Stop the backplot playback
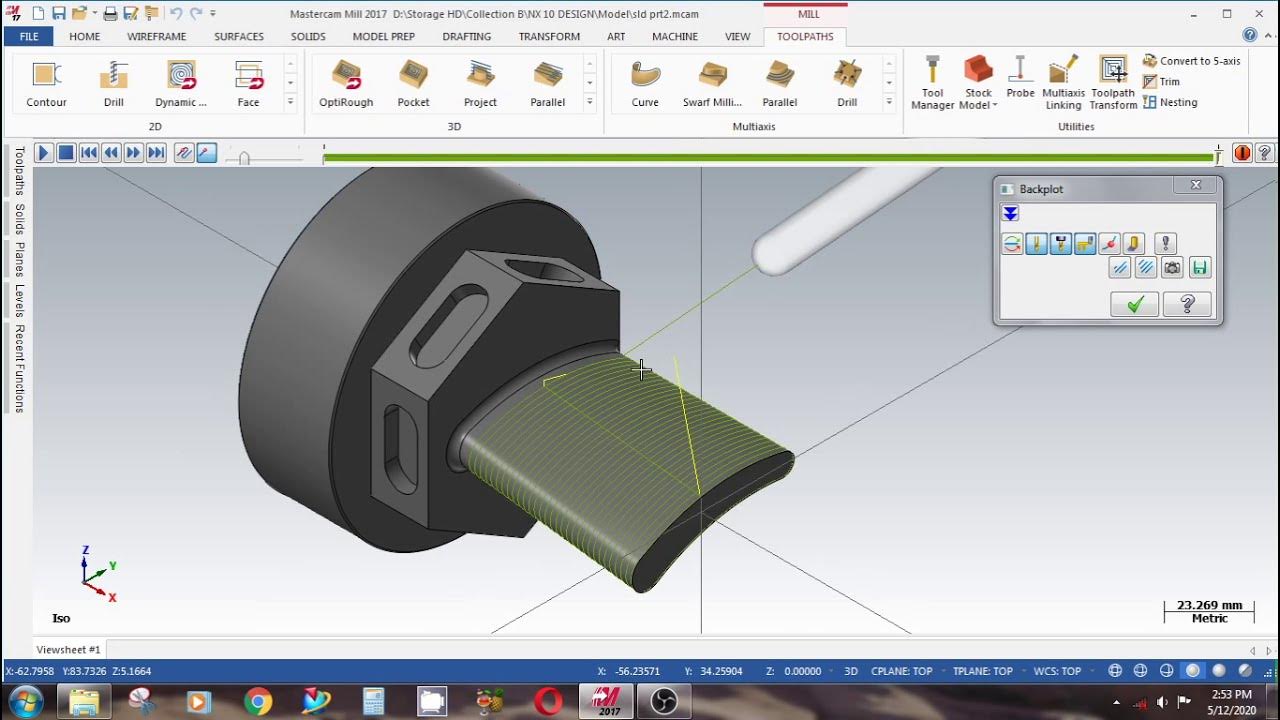 pos(66,153)
